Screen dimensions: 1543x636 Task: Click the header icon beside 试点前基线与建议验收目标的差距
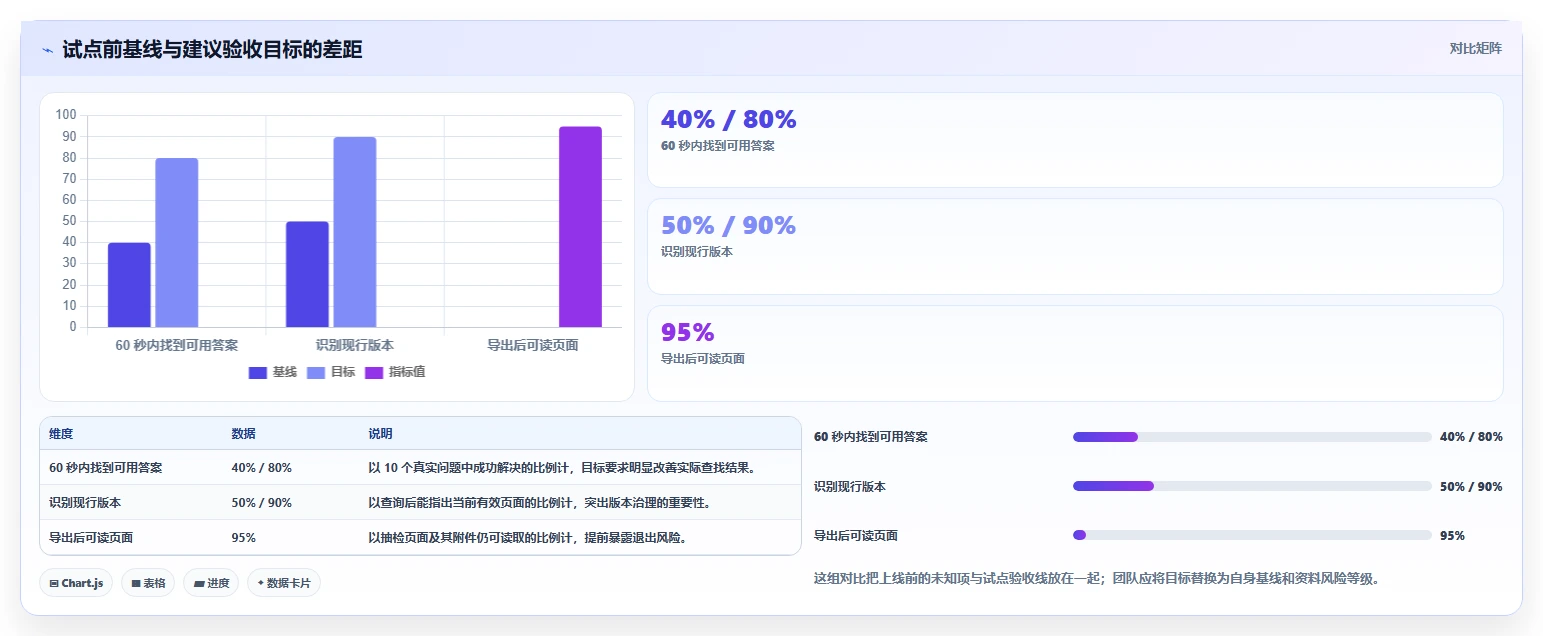(x=47, y=49)
